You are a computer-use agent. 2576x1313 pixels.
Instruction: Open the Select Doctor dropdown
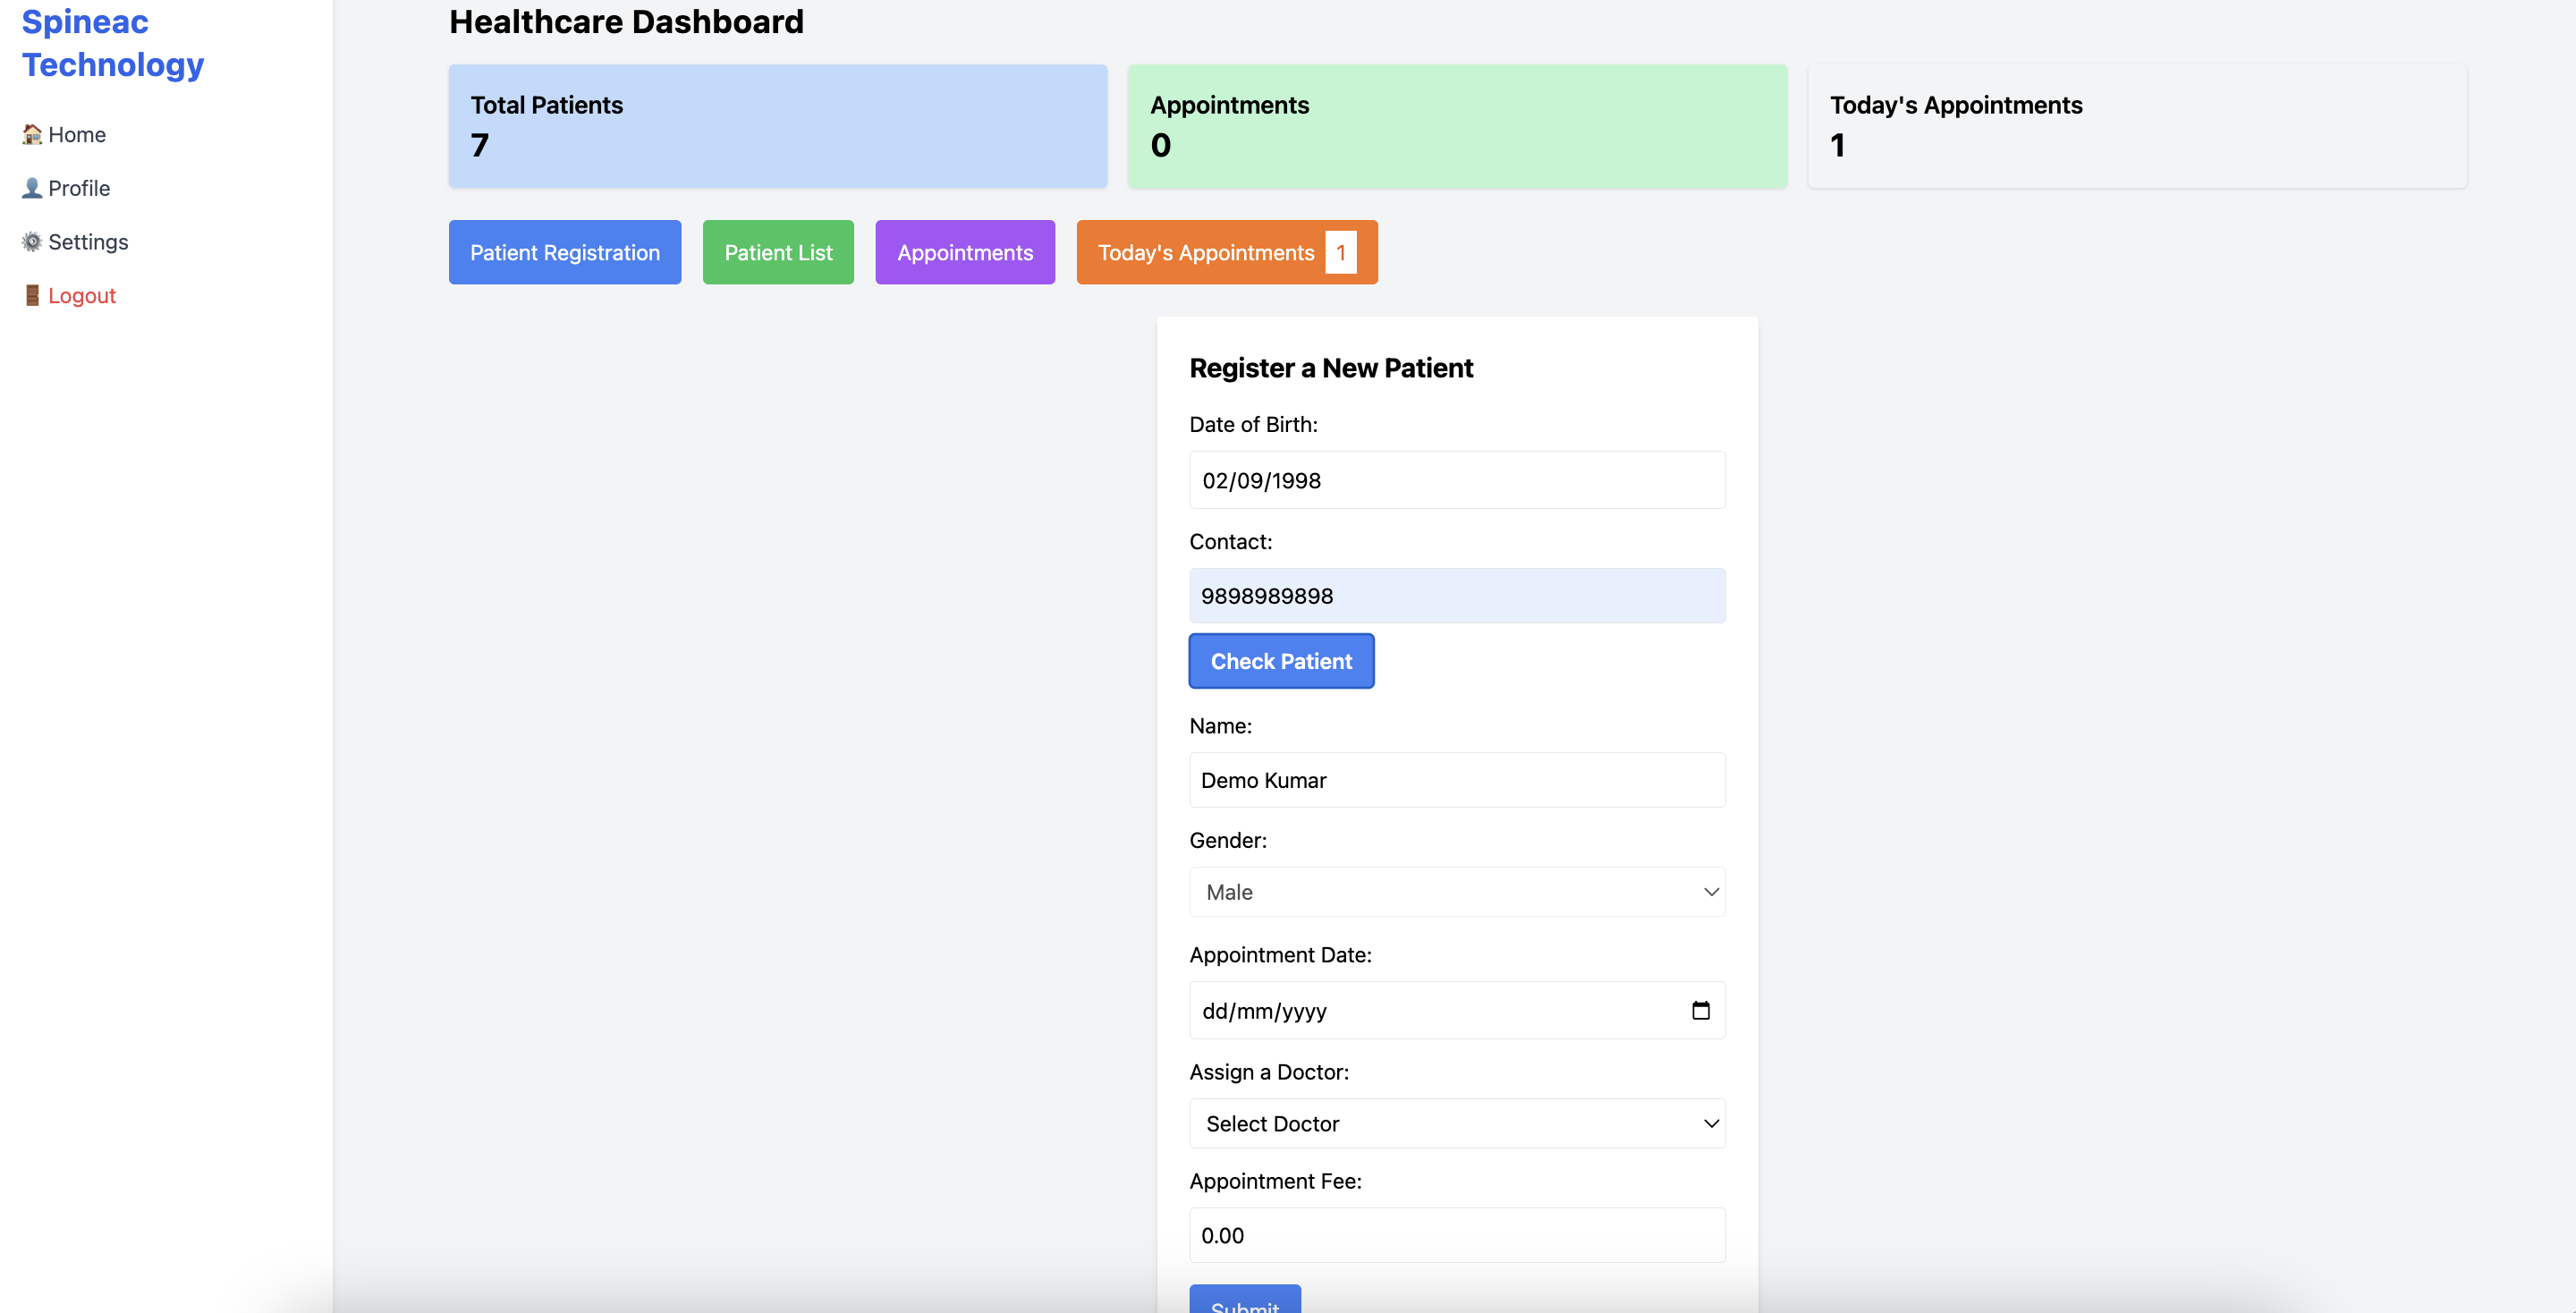point(1457,1124)
